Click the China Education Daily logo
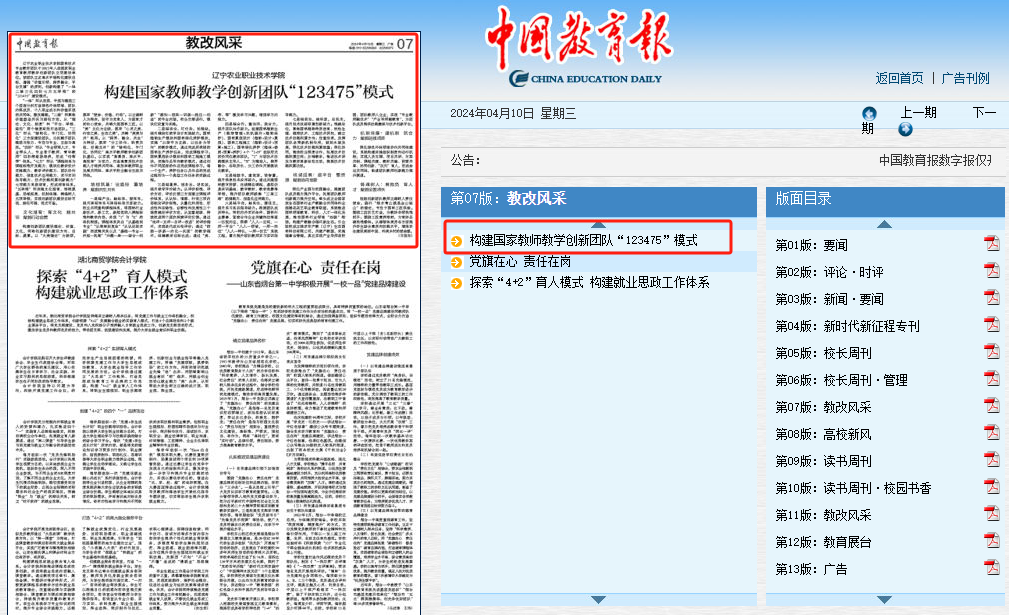 [579, 46]
